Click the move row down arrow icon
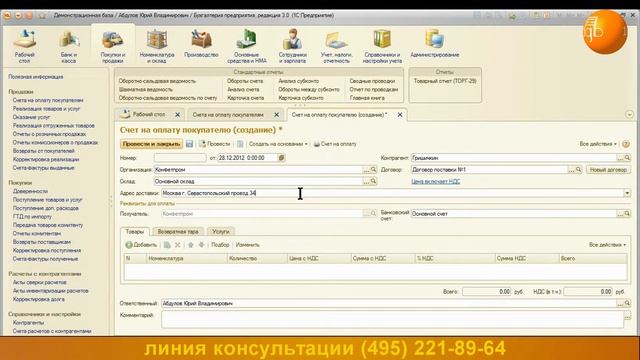 click(201, 245)
